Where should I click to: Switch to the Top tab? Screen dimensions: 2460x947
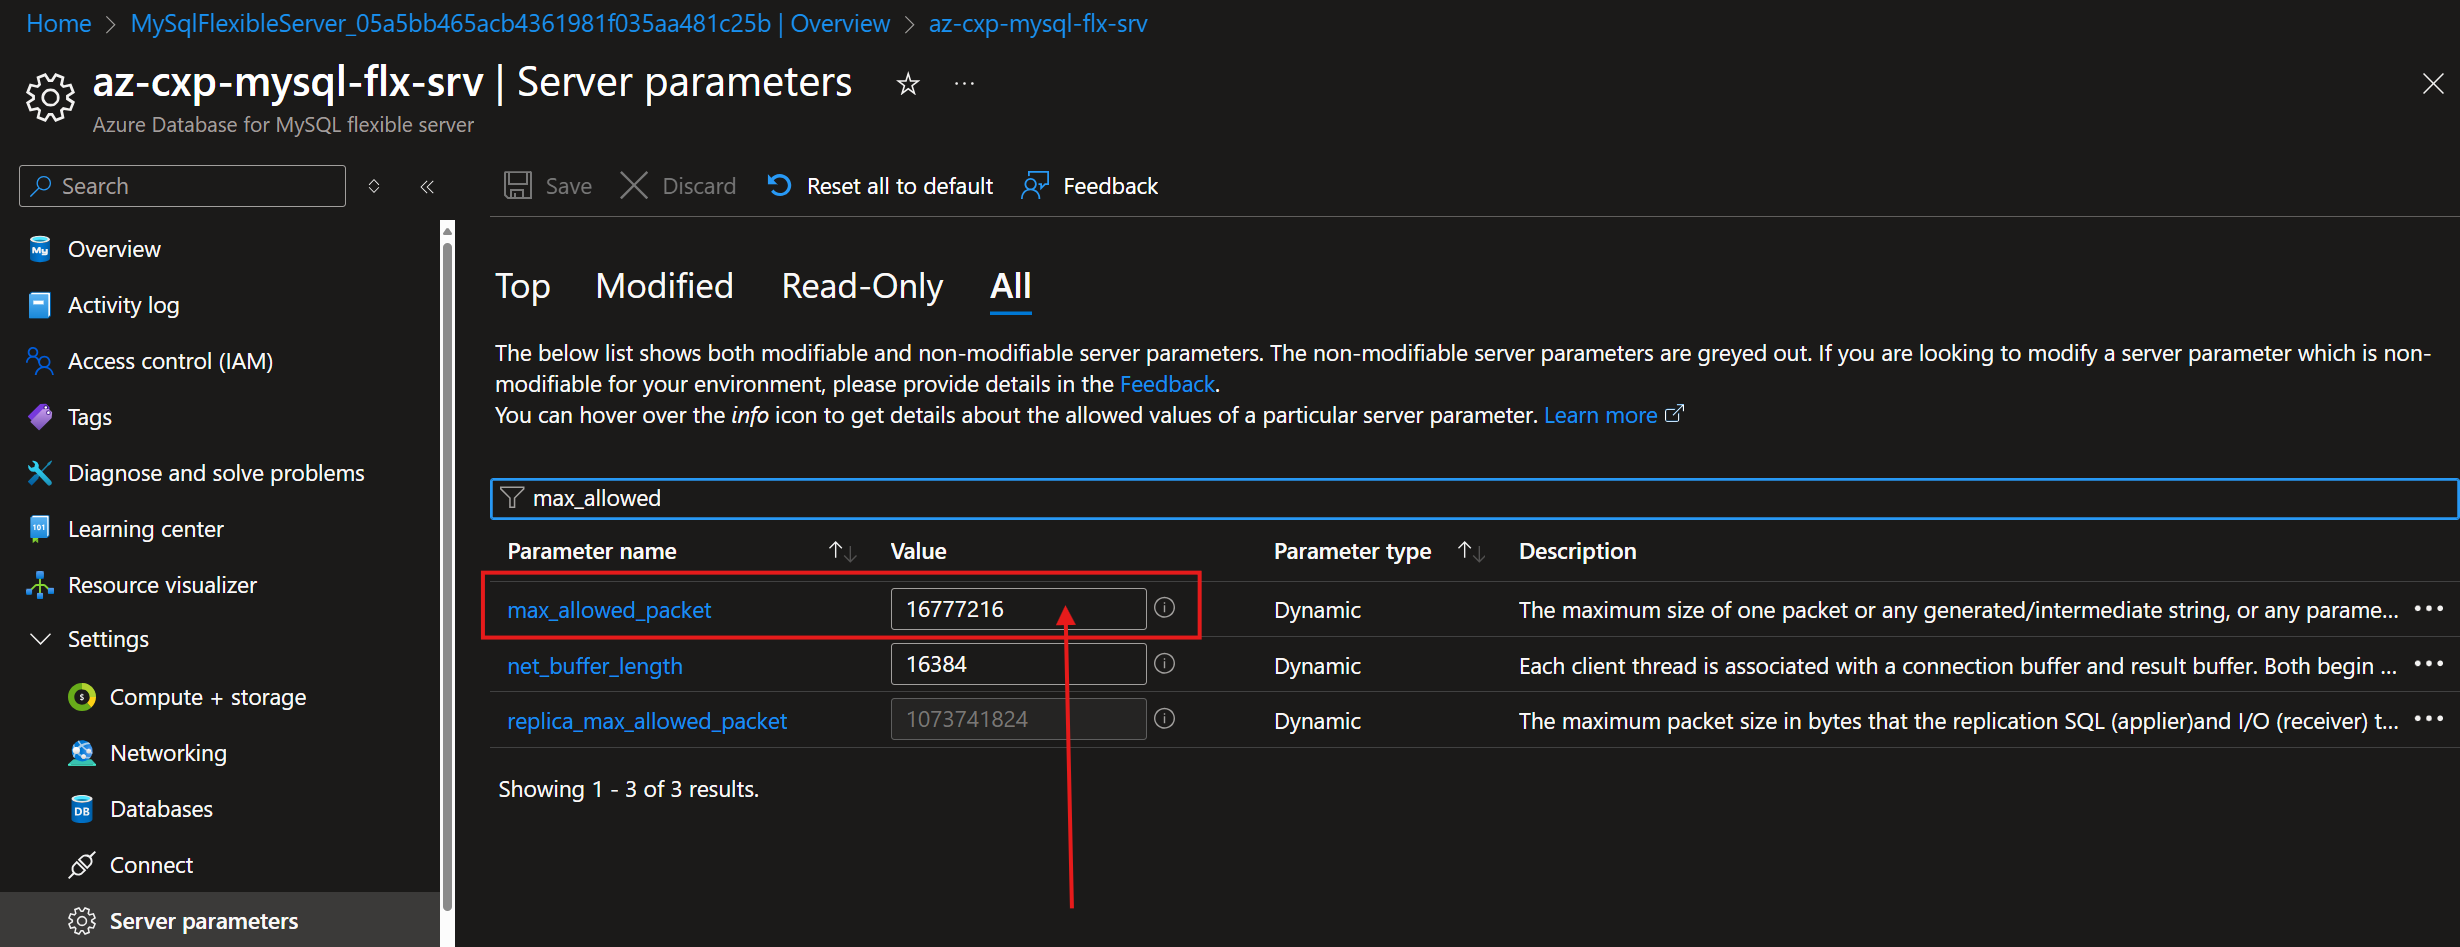(523, 287)
